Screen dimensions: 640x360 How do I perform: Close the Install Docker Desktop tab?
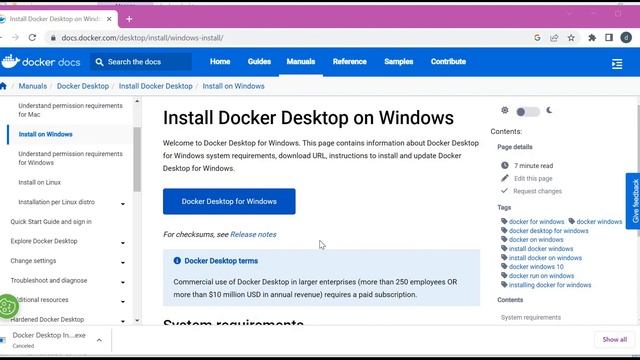(109, 19)
